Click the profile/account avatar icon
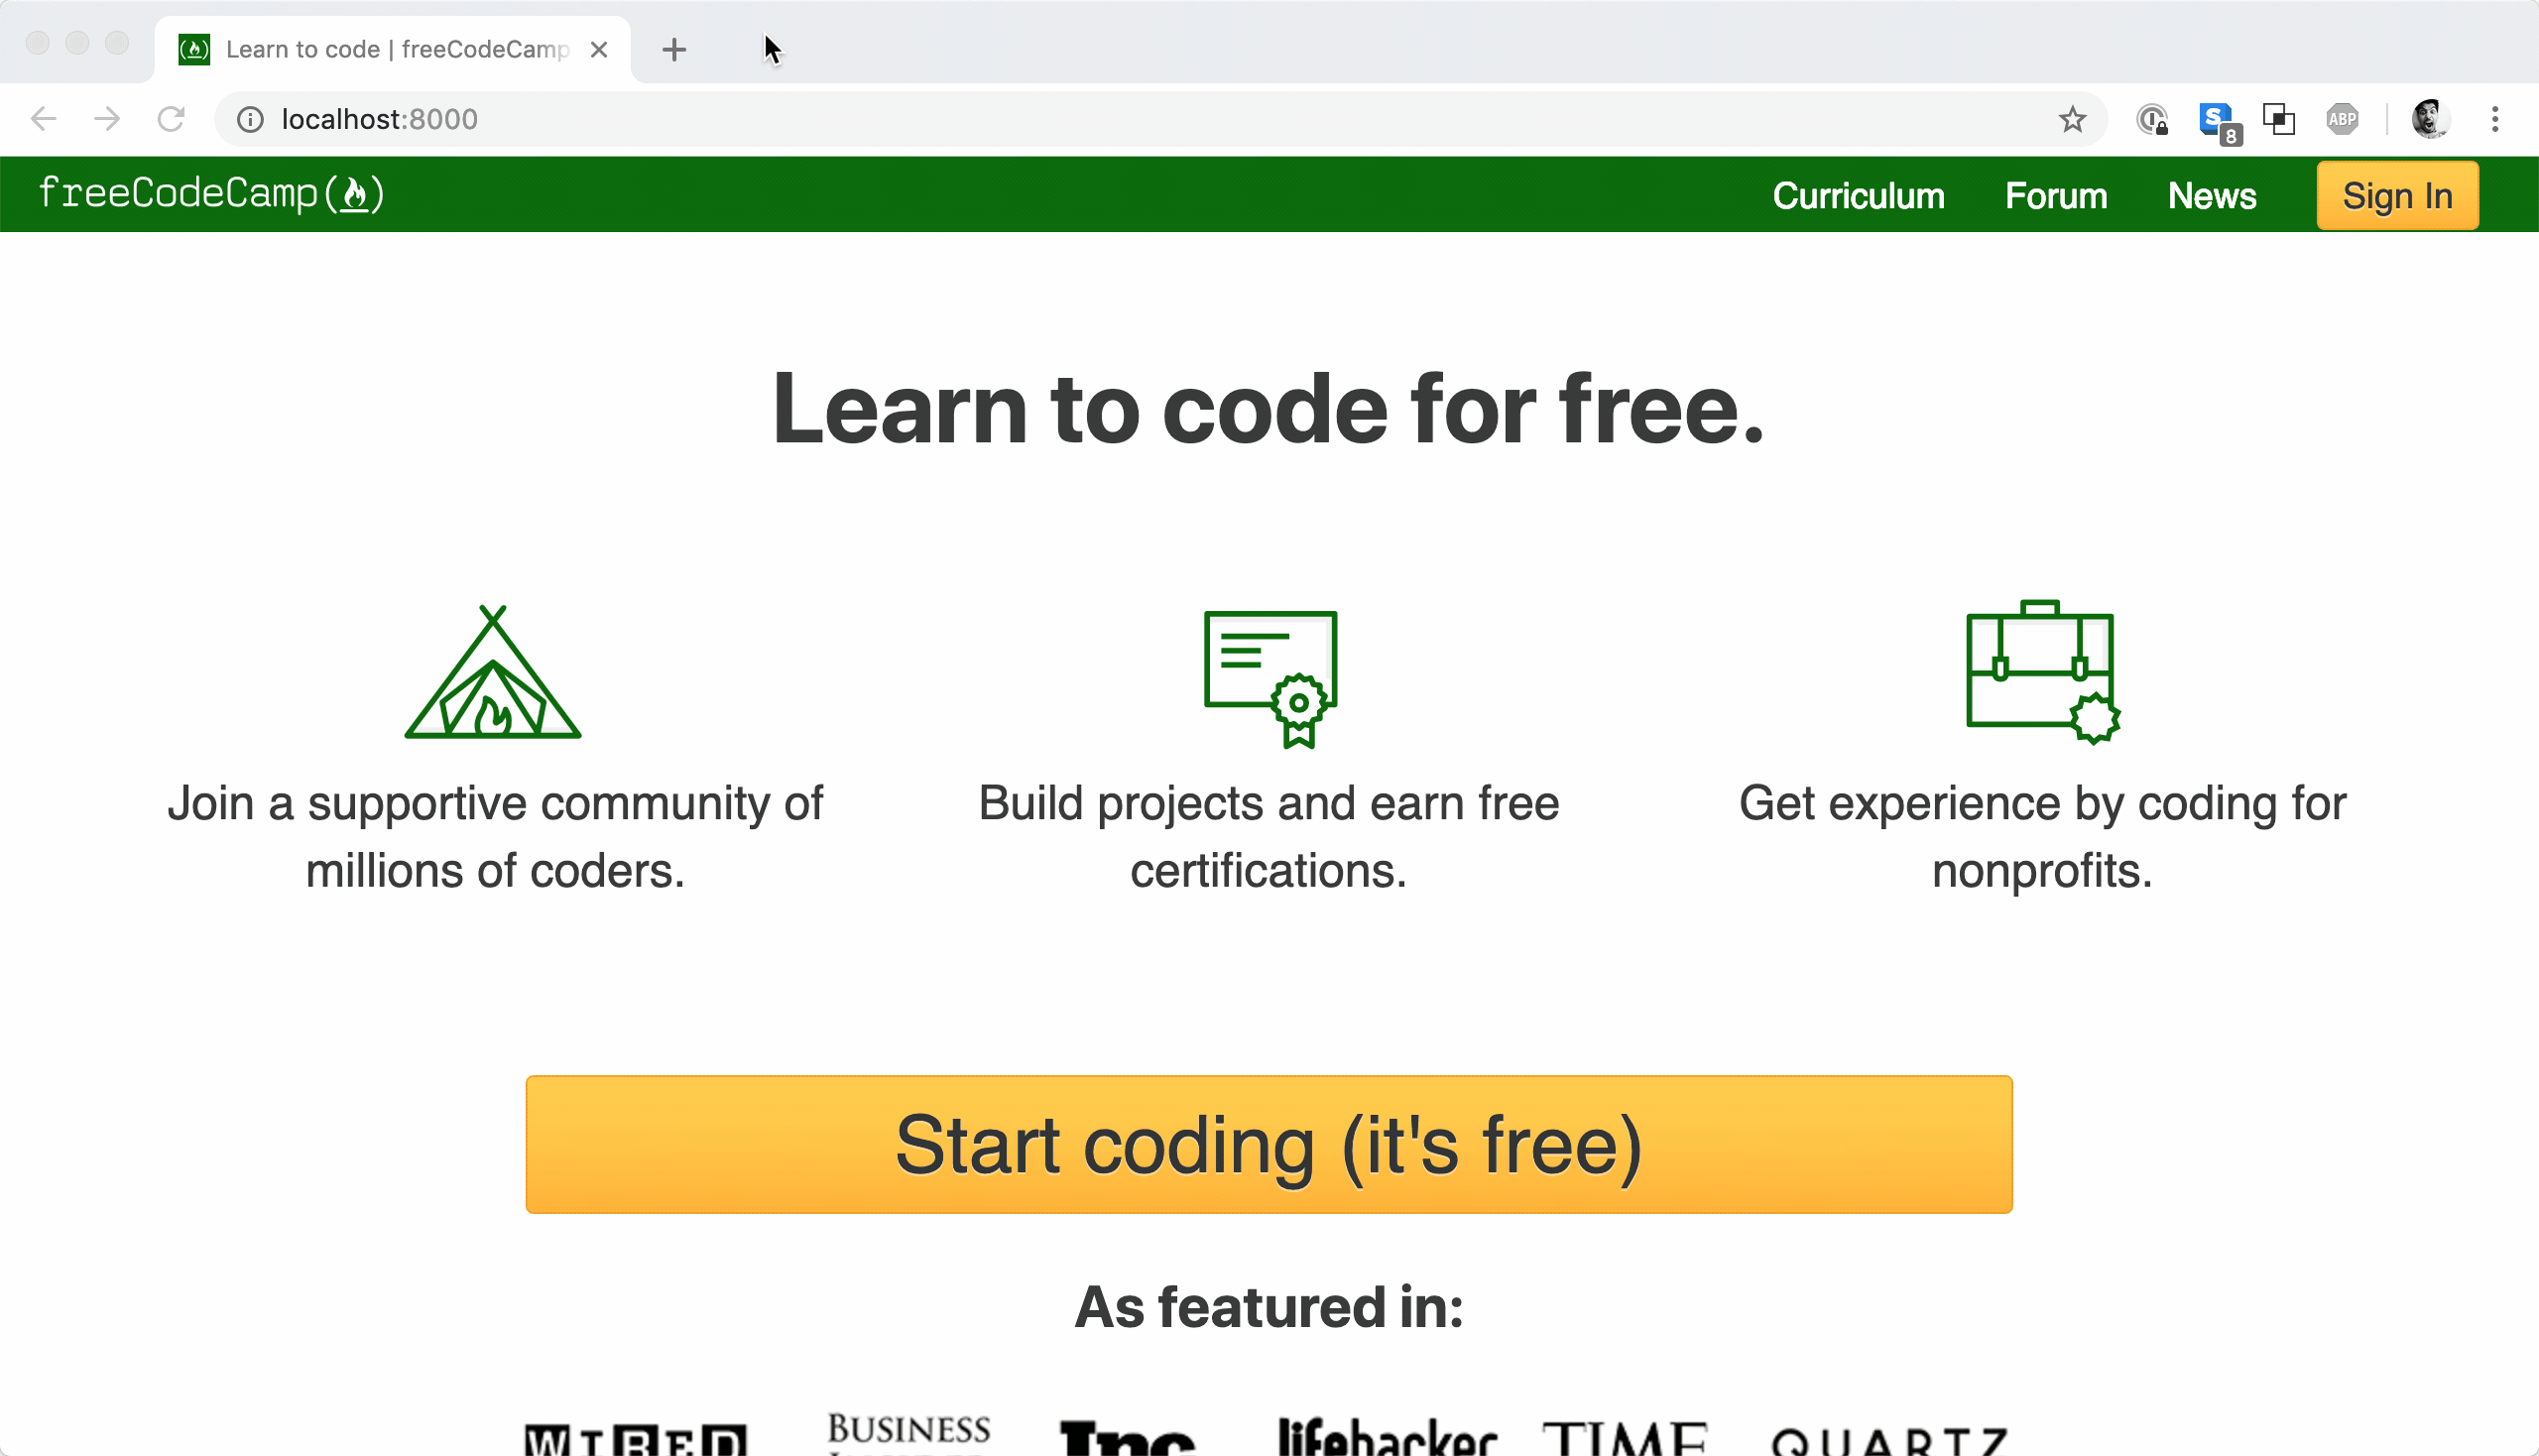 pos(2431,119)
